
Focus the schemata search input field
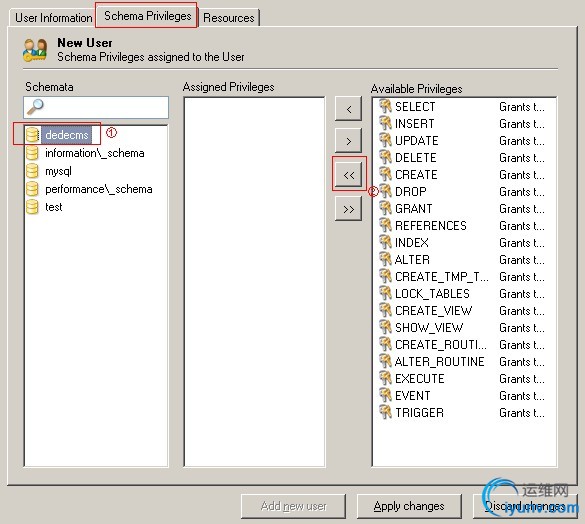point(96,107)
